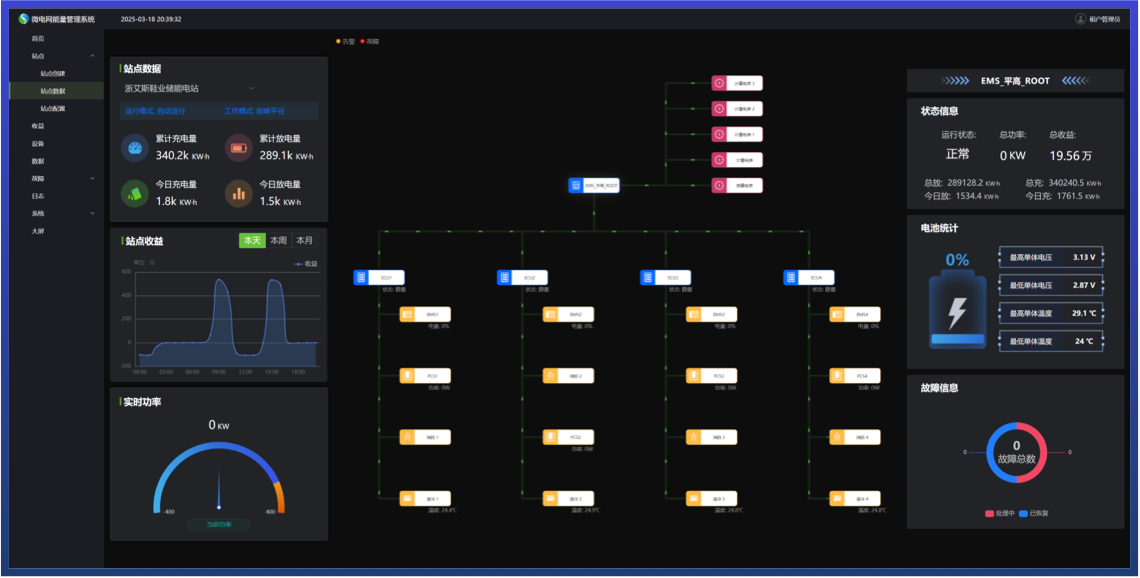The width and height of the screenshot is (1140, 578).
Task: Click the EMS_平高_ROOT node icon
Action: pyautogui.click(x=576, y=185)
